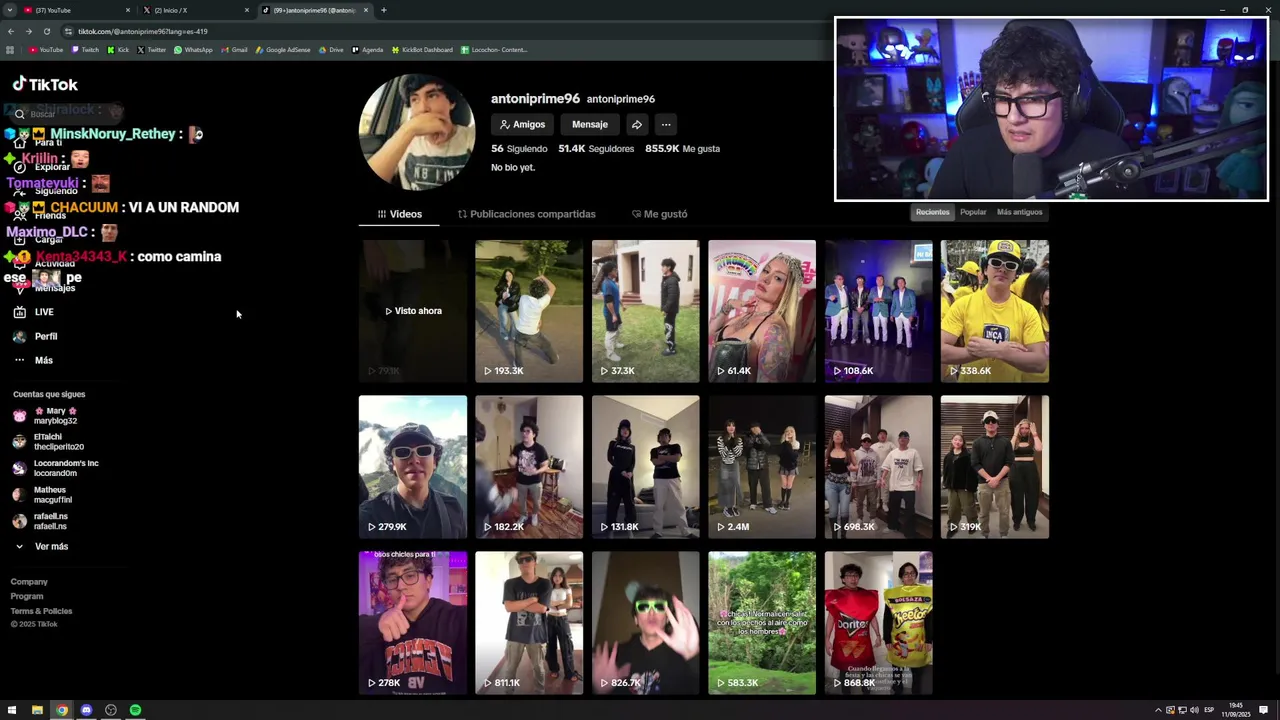Show hidden system tray icons
Viewport: 1280px width, 720px height.
pos(1159,710)
